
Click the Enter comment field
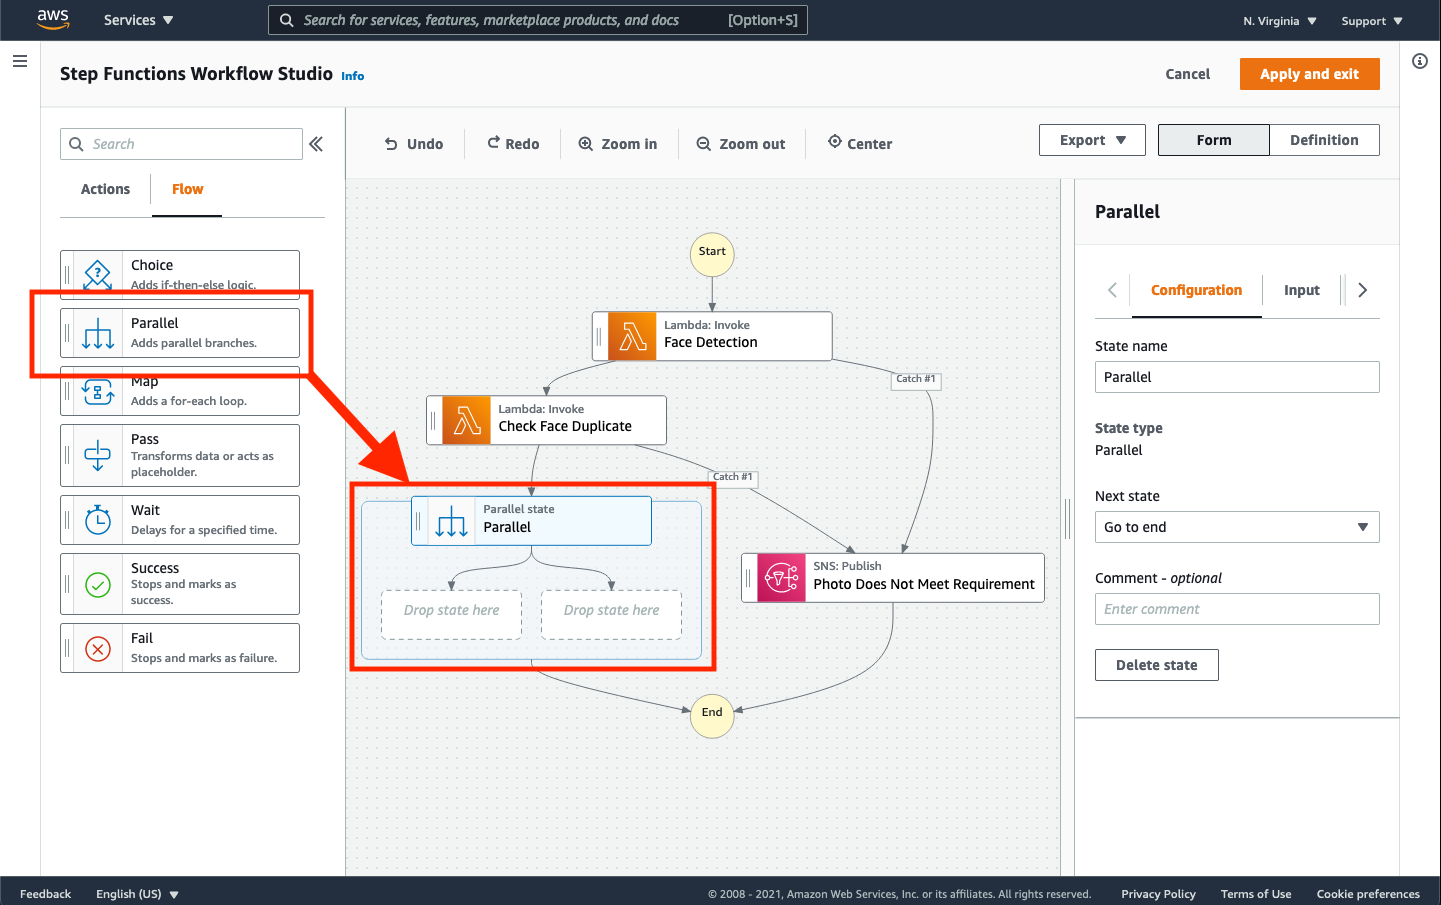coord(1237,609)
